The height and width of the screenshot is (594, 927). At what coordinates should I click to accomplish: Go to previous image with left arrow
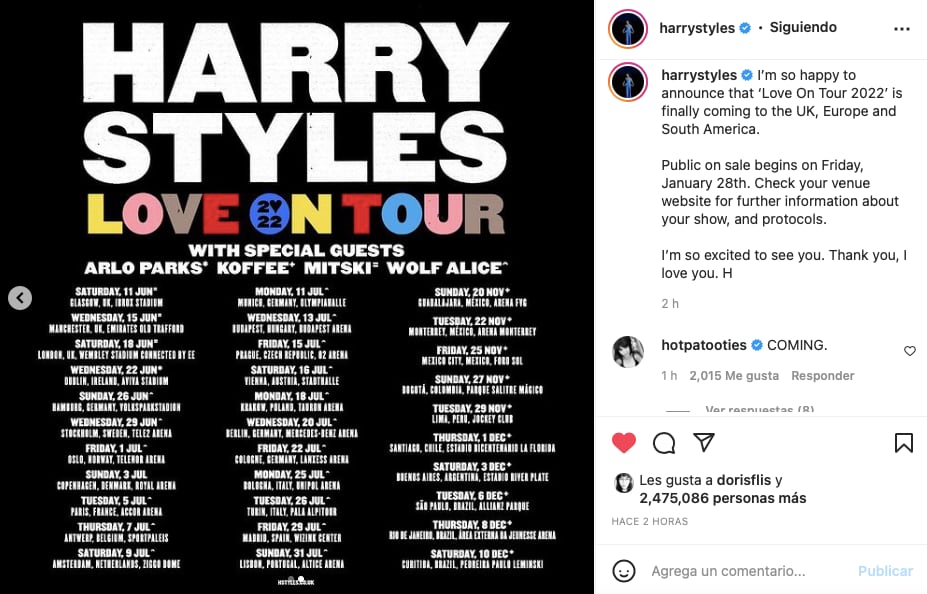pyautogui.click(x=20, y=297)
